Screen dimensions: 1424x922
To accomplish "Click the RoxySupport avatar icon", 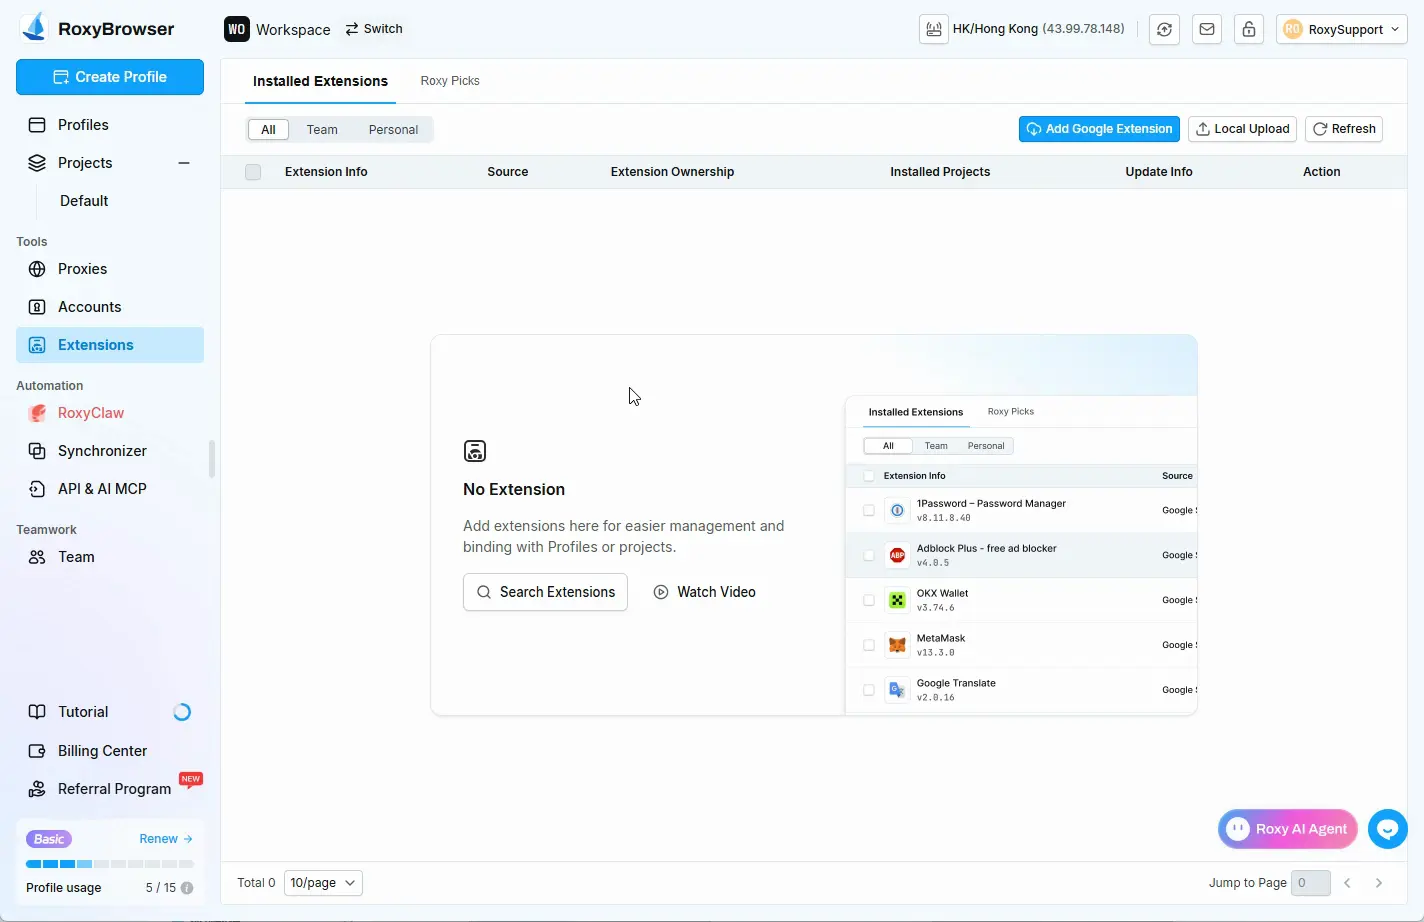I will 1293,29.
